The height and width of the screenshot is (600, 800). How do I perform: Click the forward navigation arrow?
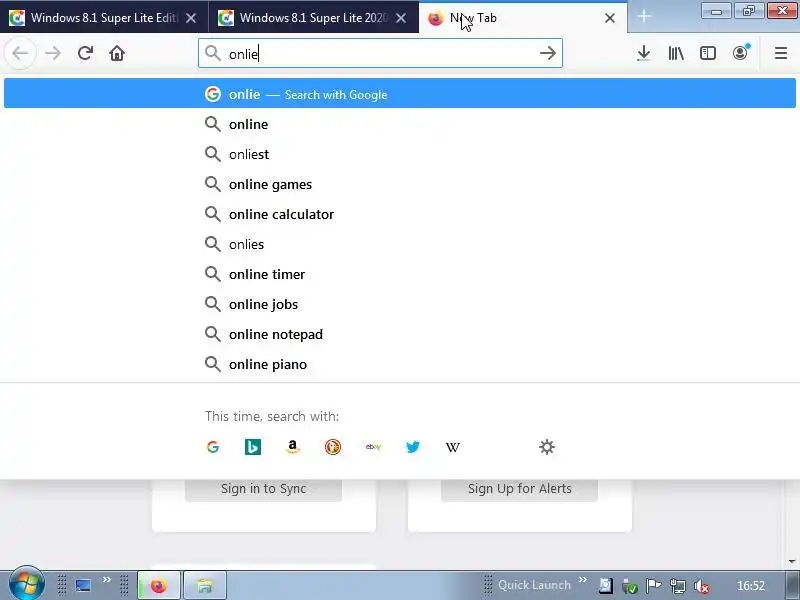click(x=53, y=53)
